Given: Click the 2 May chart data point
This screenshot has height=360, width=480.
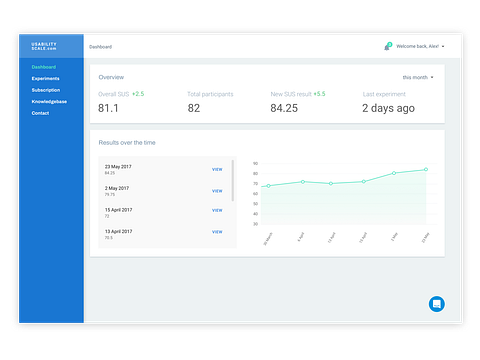Looking at the screenshot, I should click(394, 173).
